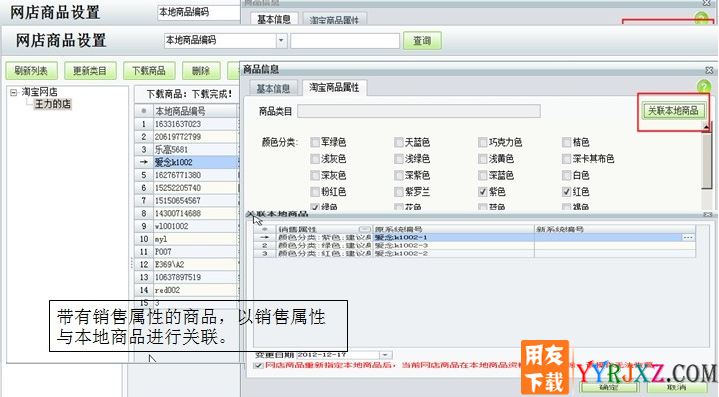Select the 淘宝商品属性 tab
This screenshot has height=397, width=719.
pos(334,87)
